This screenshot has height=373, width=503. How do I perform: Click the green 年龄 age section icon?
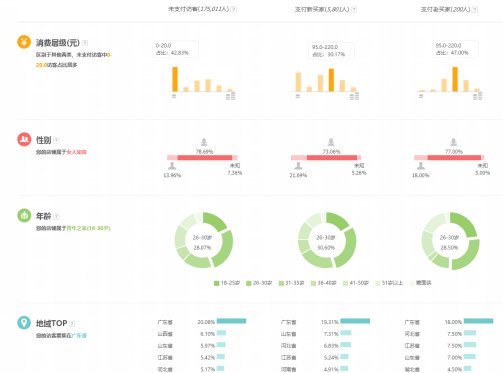24,215
